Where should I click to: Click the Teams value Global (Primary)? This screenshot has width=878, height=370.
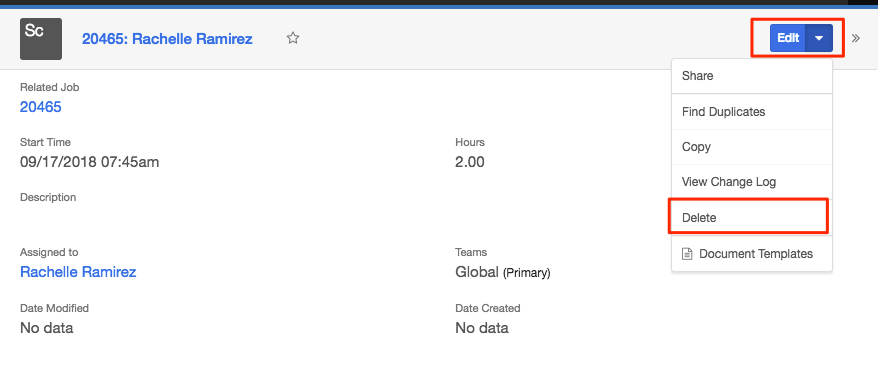(503, 273)
